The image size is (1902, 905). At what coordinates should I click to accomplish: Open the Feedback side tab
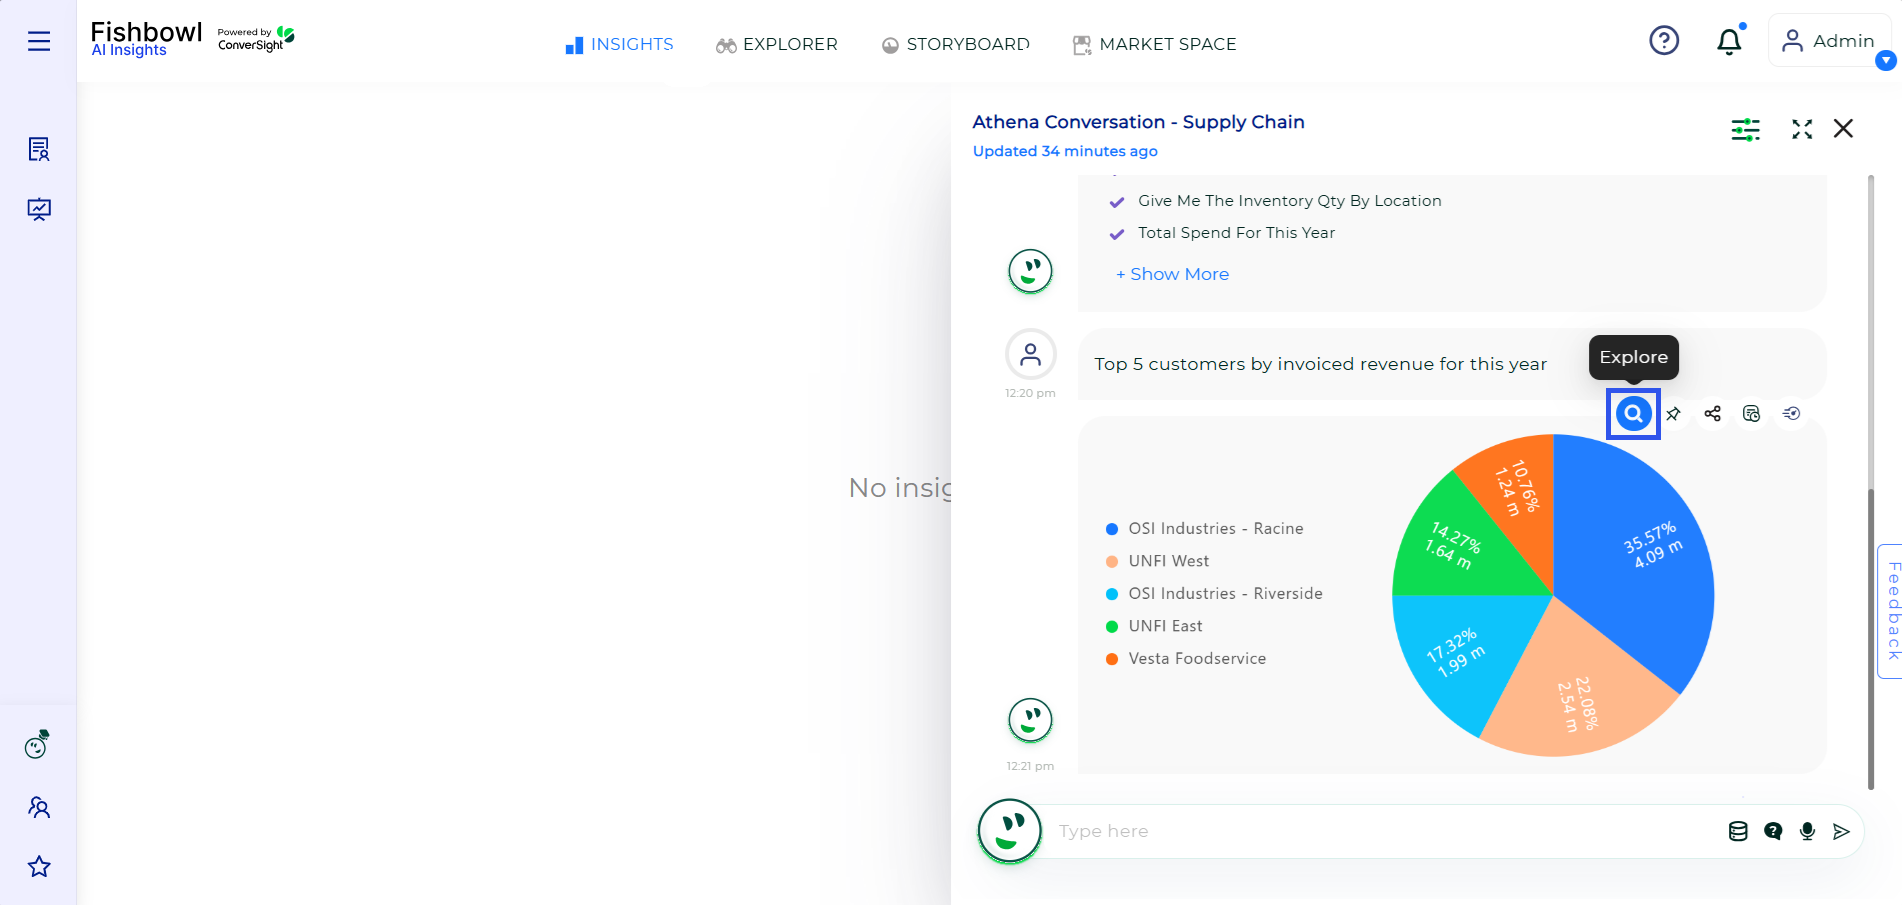click(1891, 612)
